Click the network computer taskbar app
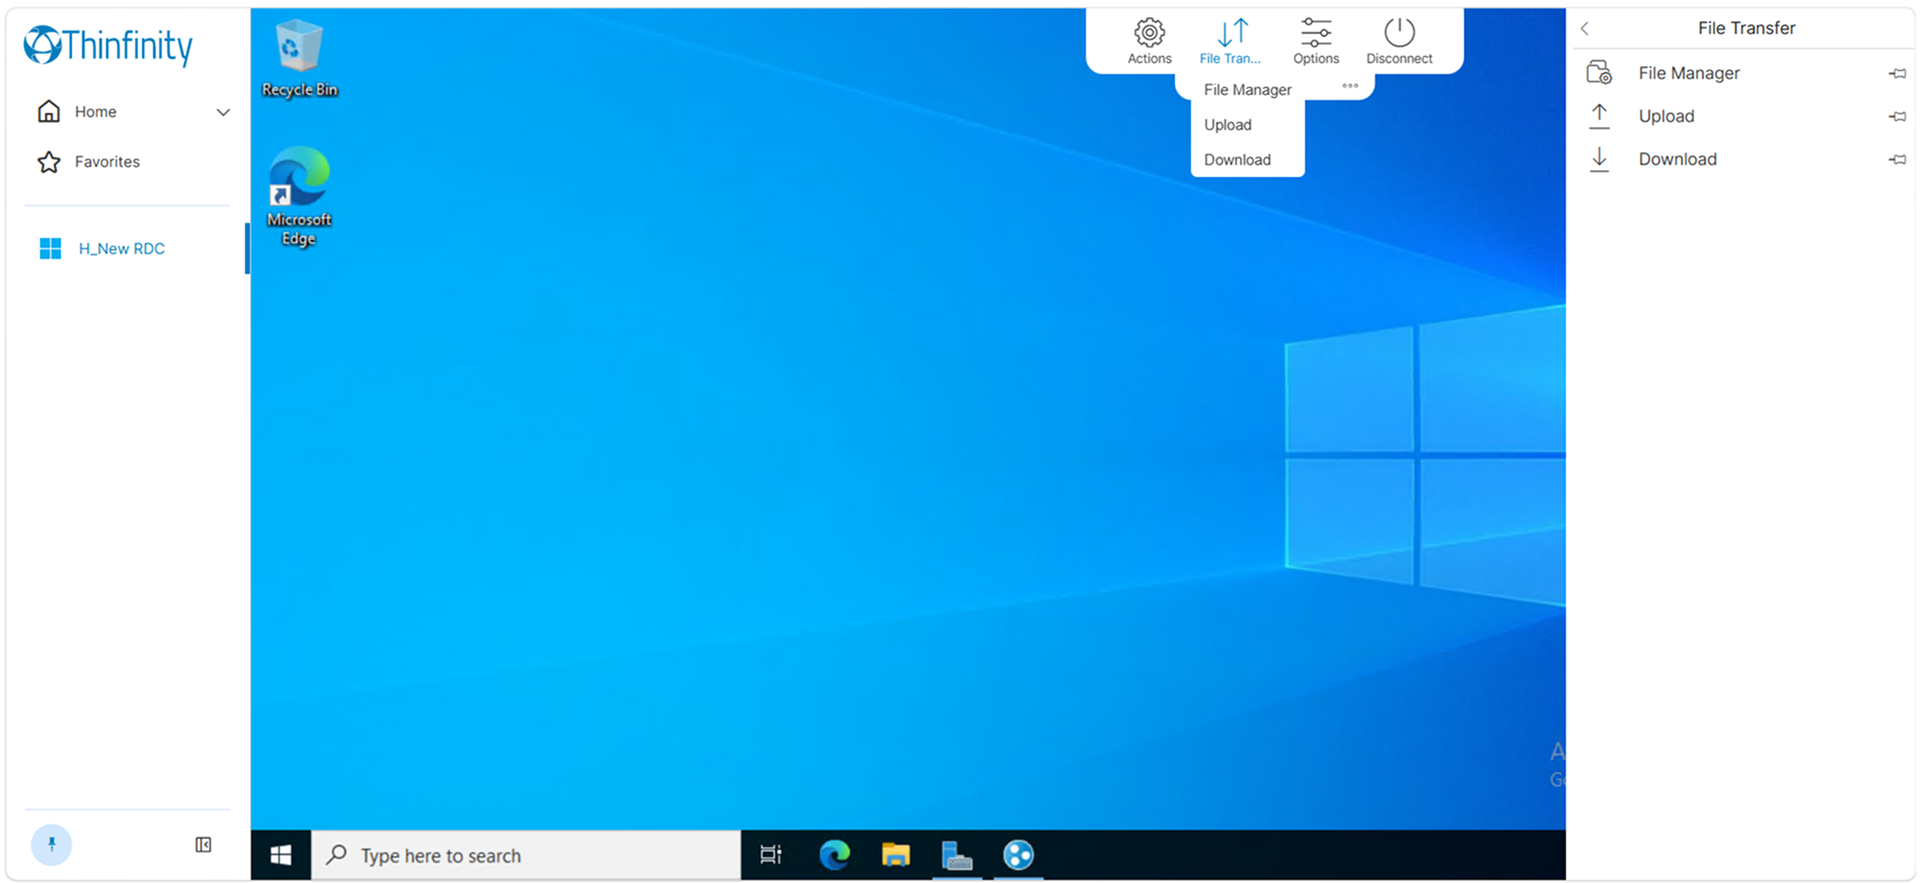This screenshot has height=883, width=1920. pos(957,855)
